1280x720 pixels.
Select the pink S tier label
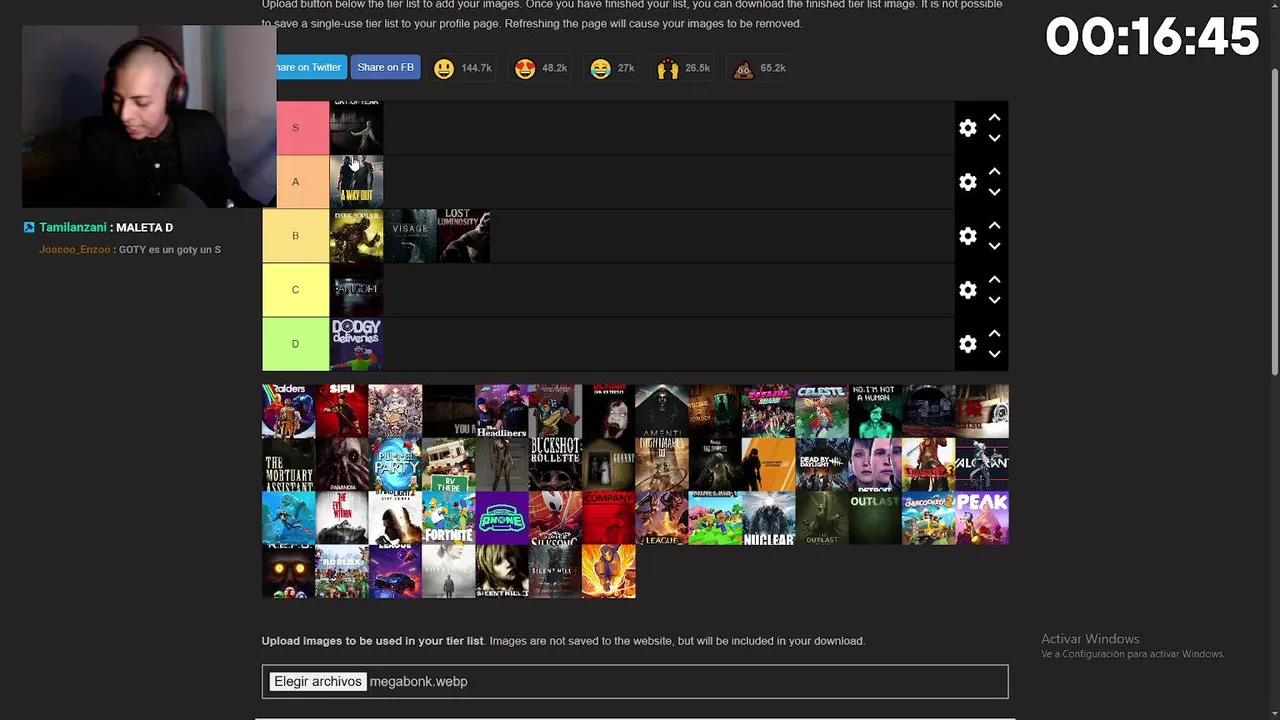point(295,128)
